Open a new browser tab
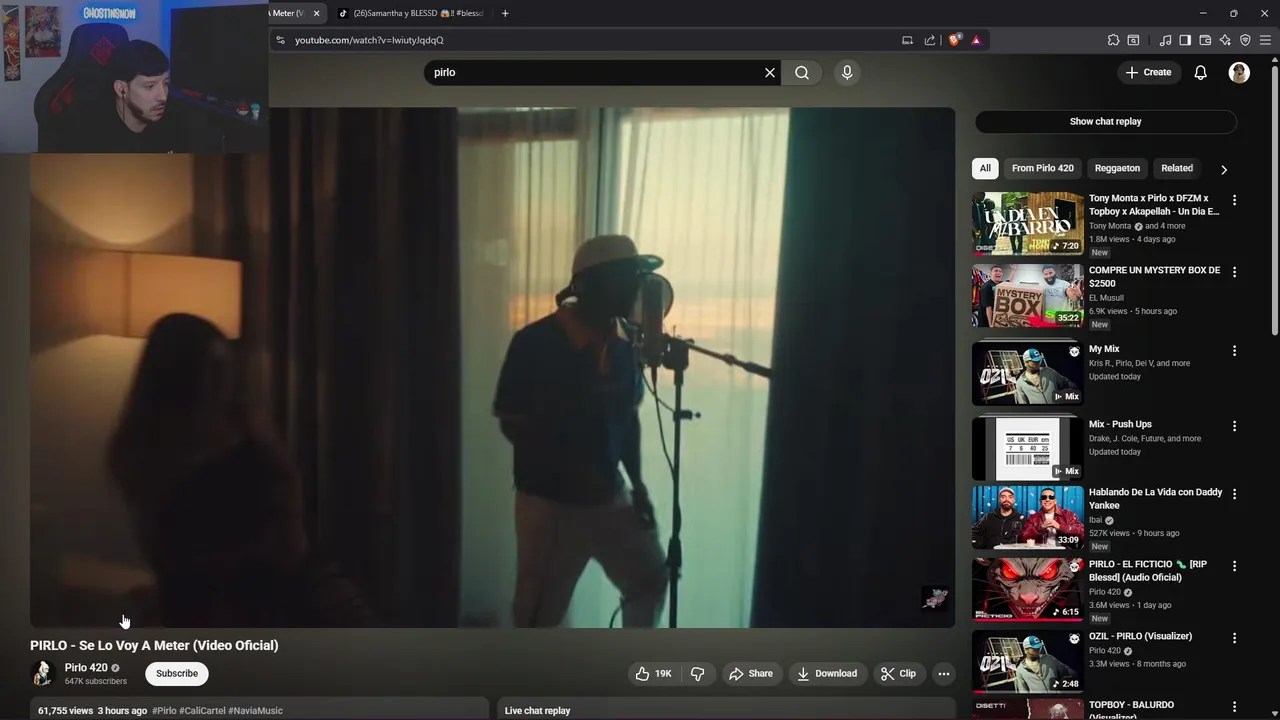 point(505,13)
